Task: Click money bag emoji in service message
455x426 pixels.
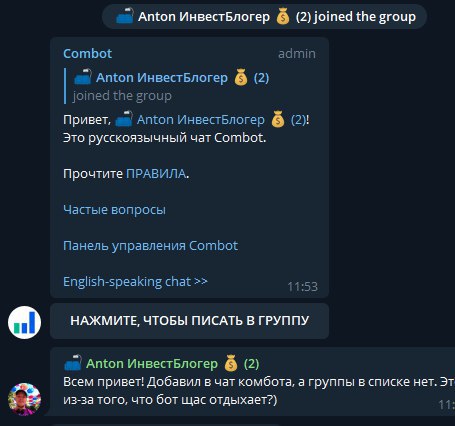Action: (283, 17)
